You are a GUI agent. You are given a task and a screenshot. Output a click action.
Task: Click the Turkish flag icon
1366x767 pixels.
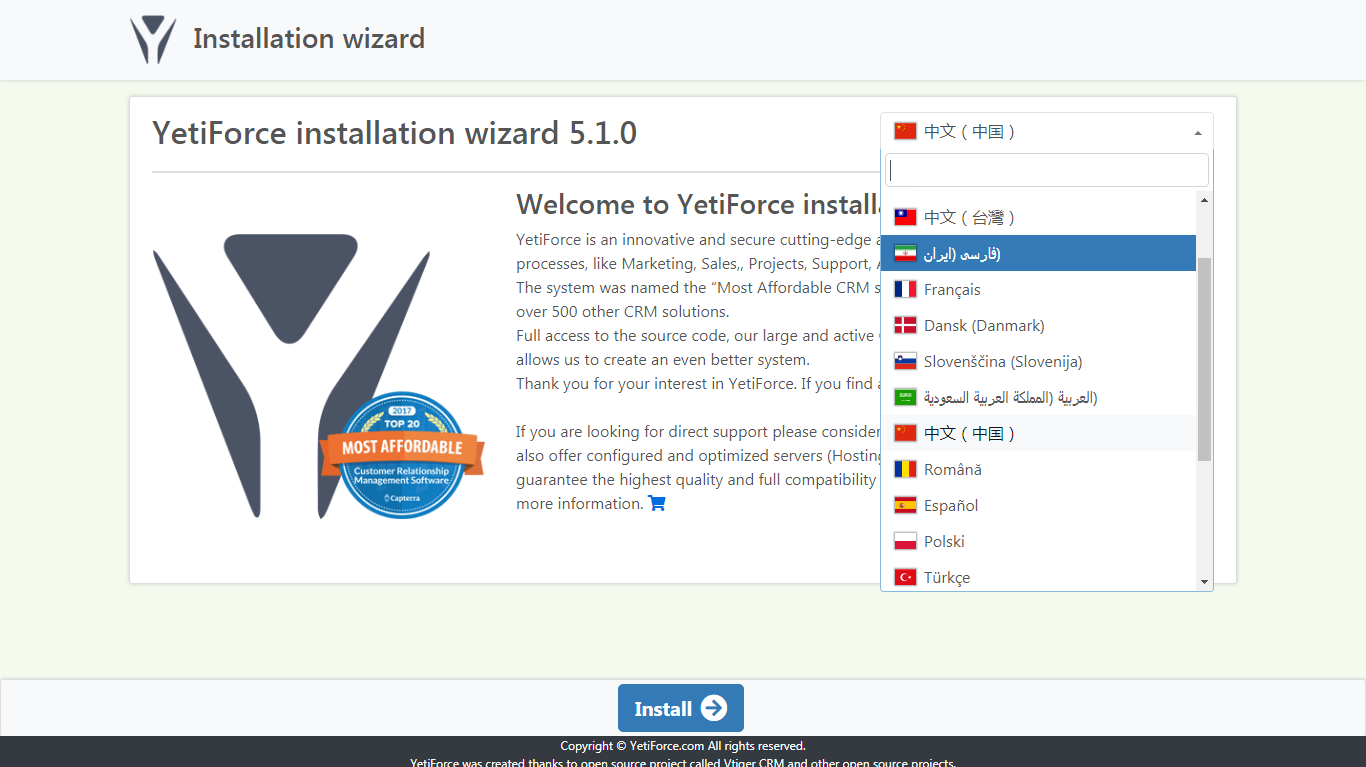[x=905, y=577]
